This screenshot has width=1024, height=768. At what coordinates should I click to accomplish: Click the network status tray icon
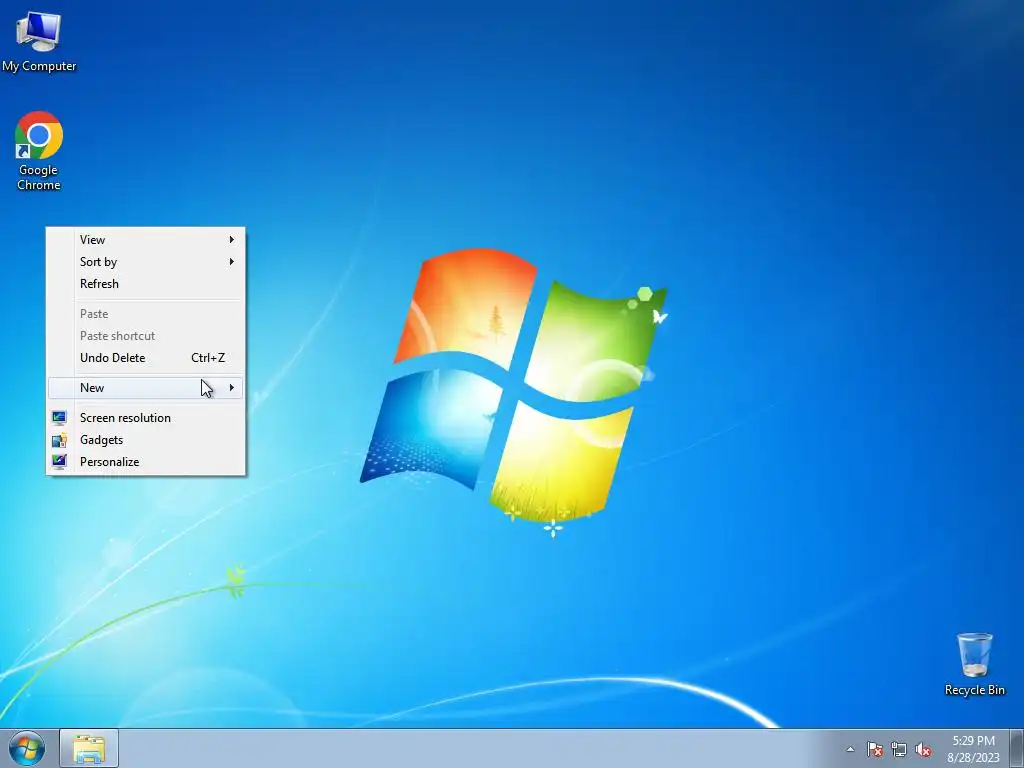tap(899, 749)
